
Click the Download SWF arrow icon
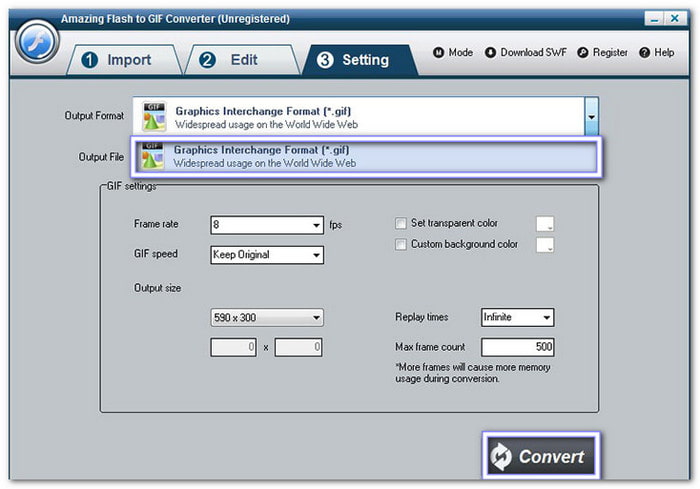click(x=490, y=53)
